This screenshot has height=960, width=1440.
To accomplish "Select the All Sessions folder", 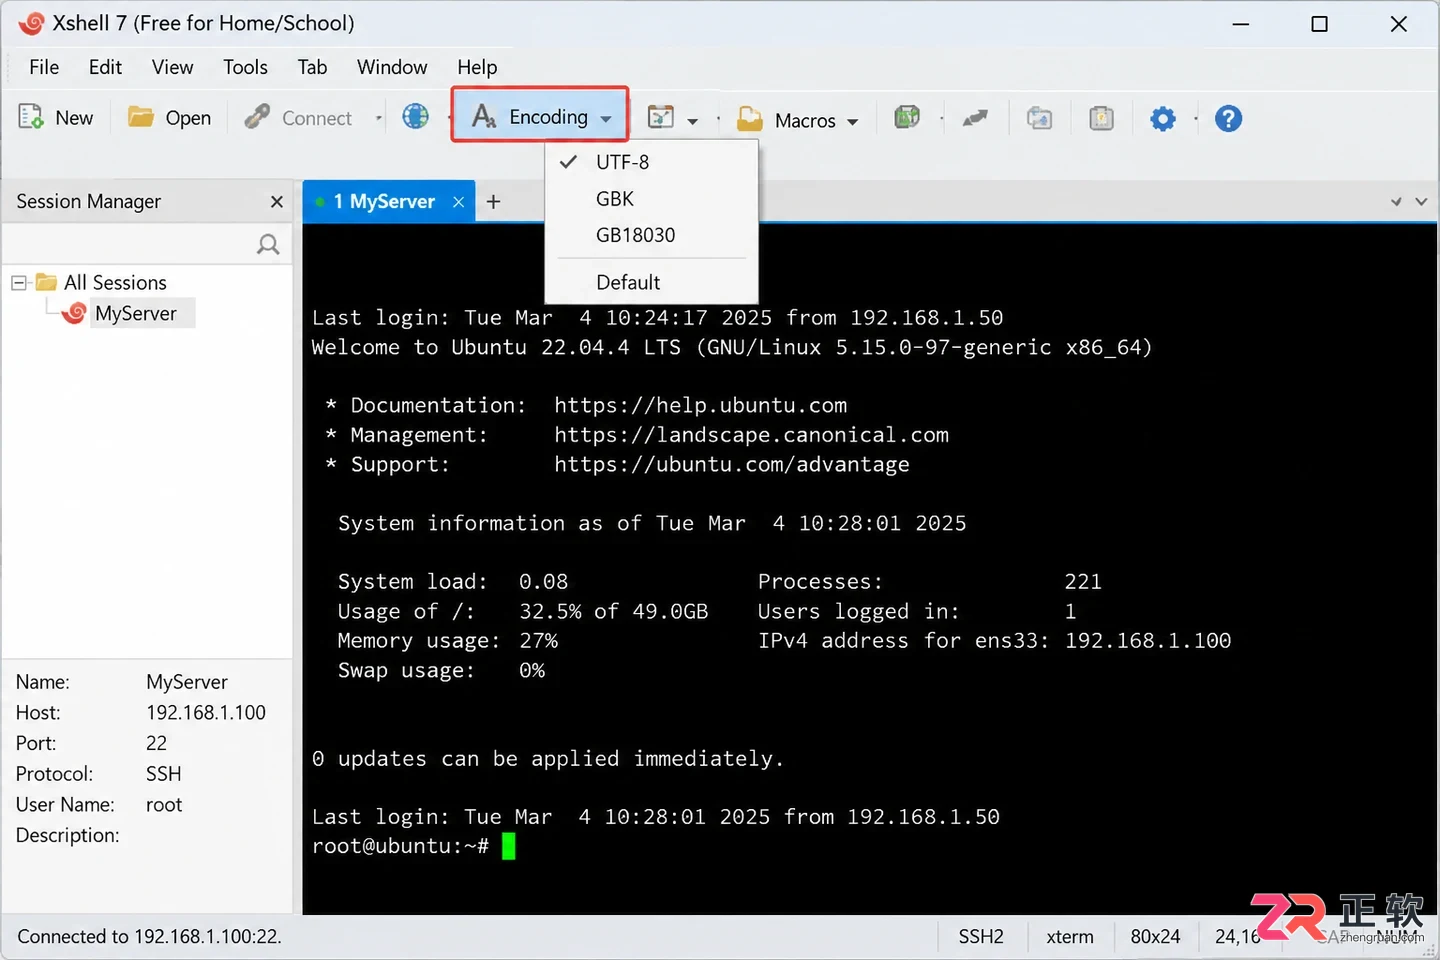I will coord(102,283).
